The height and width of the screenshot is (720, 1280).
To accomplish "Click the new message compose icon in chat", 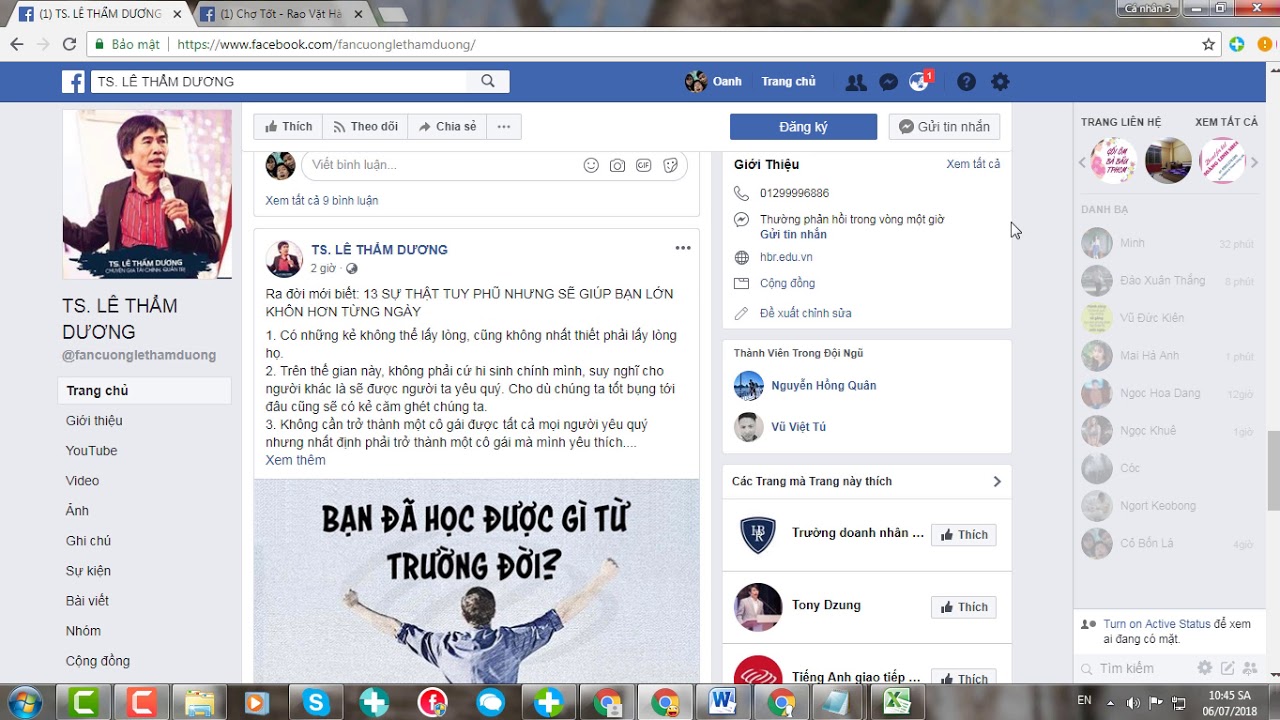I will [1227, 668].
